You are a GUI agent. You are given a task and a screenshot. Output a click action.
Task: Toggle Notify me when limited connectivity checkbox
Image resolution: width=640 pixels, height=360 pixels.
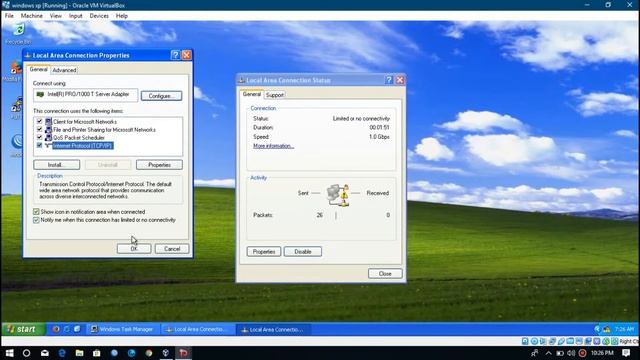point(36,220)
